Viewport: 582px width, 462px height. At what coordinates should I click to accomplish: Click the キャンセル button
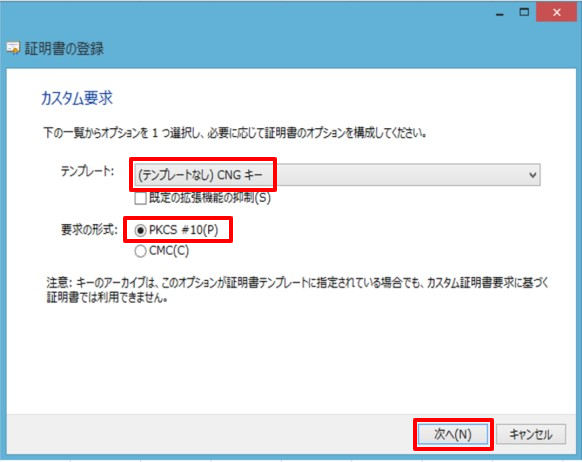click(x=531, y=434)
